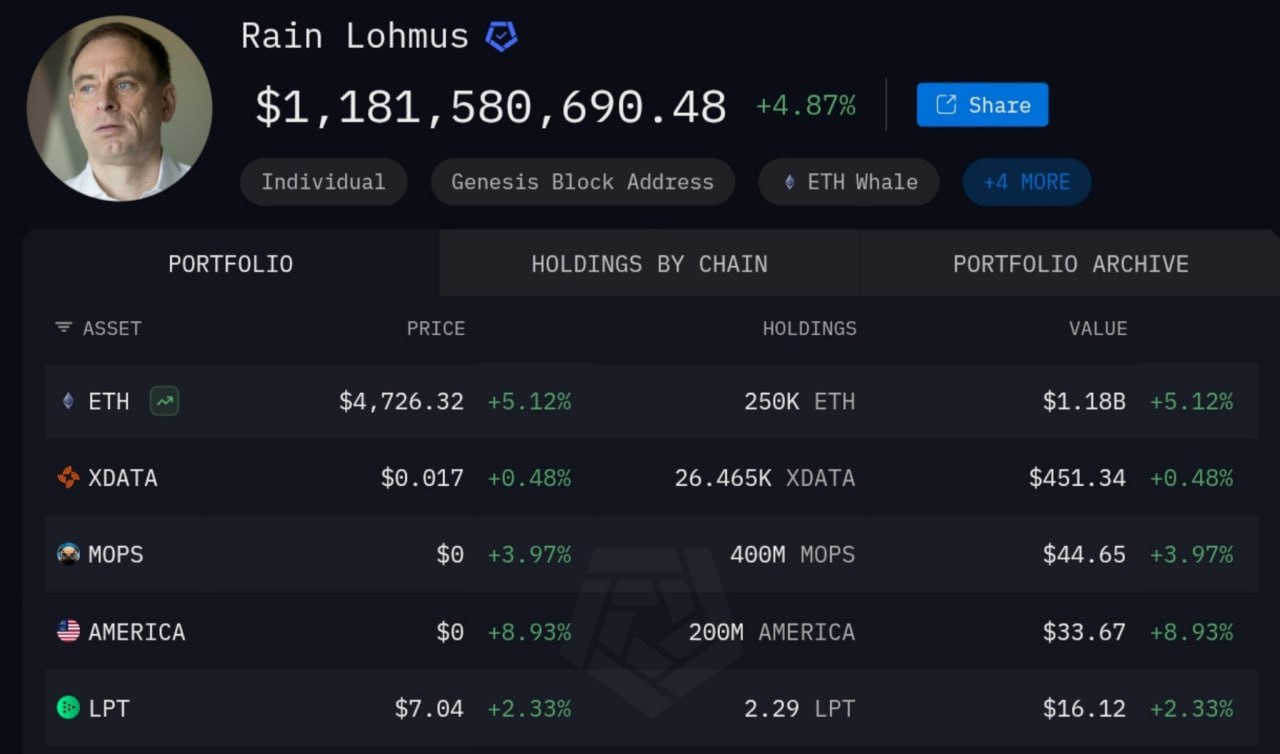Click the MOPS token icon
Viewport: 1280px width, 754px height.
click(x=68, y=554)
